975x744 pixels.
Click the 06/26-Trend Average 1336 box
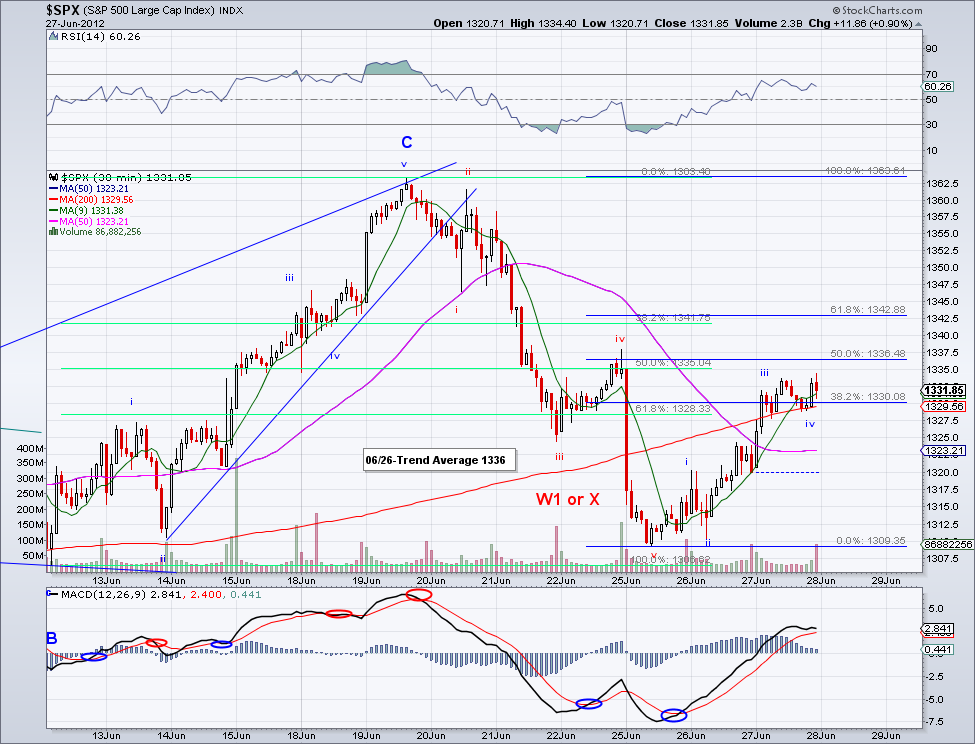tap(440, 461)
